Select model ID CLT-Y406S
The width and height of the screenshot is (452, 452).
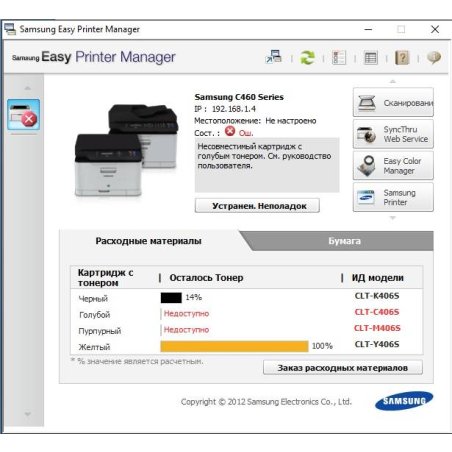pyautogui.click(x=377, y=344)
